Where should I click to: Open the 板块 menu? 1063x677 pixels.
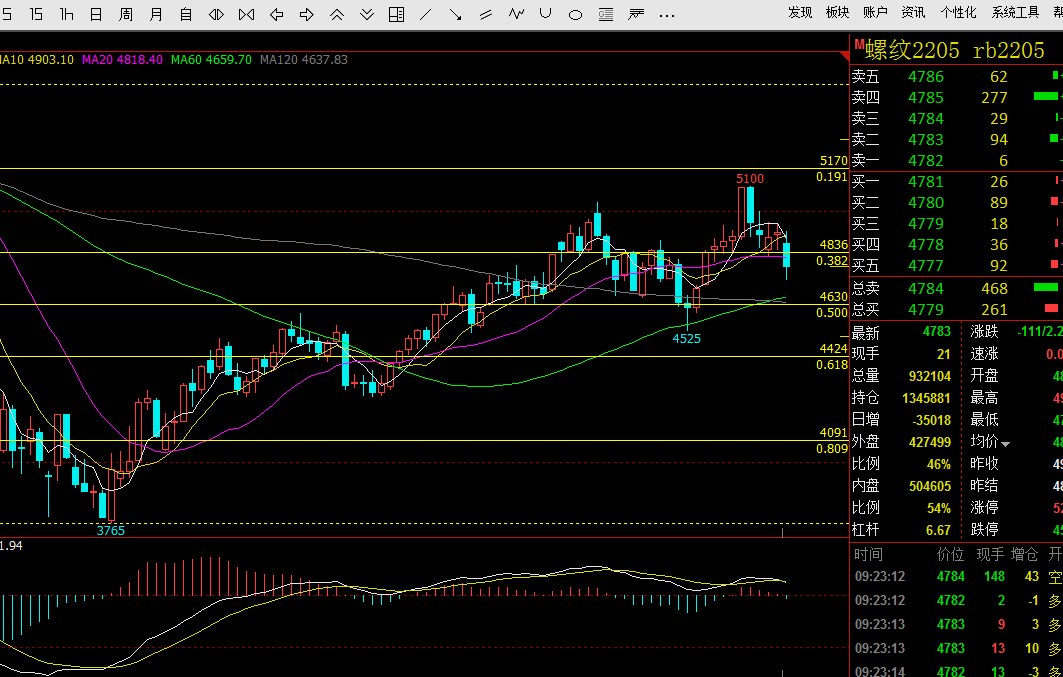[x=837, y=12]
